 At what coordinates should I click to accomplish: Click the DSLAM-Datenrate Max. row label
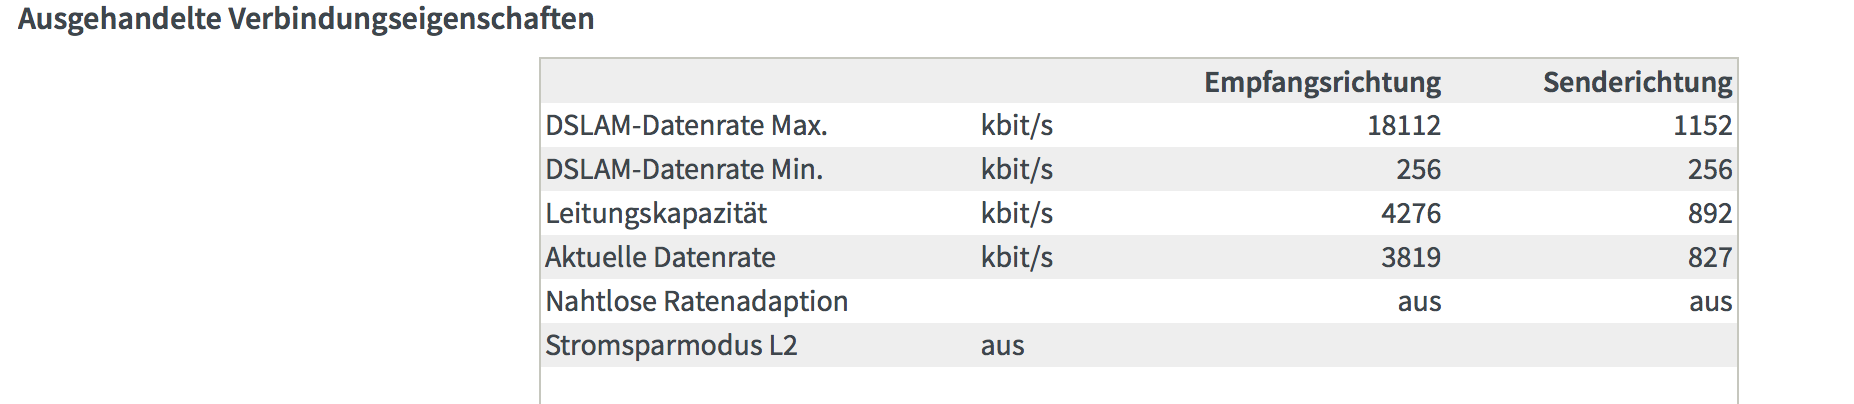pos(686,125)
